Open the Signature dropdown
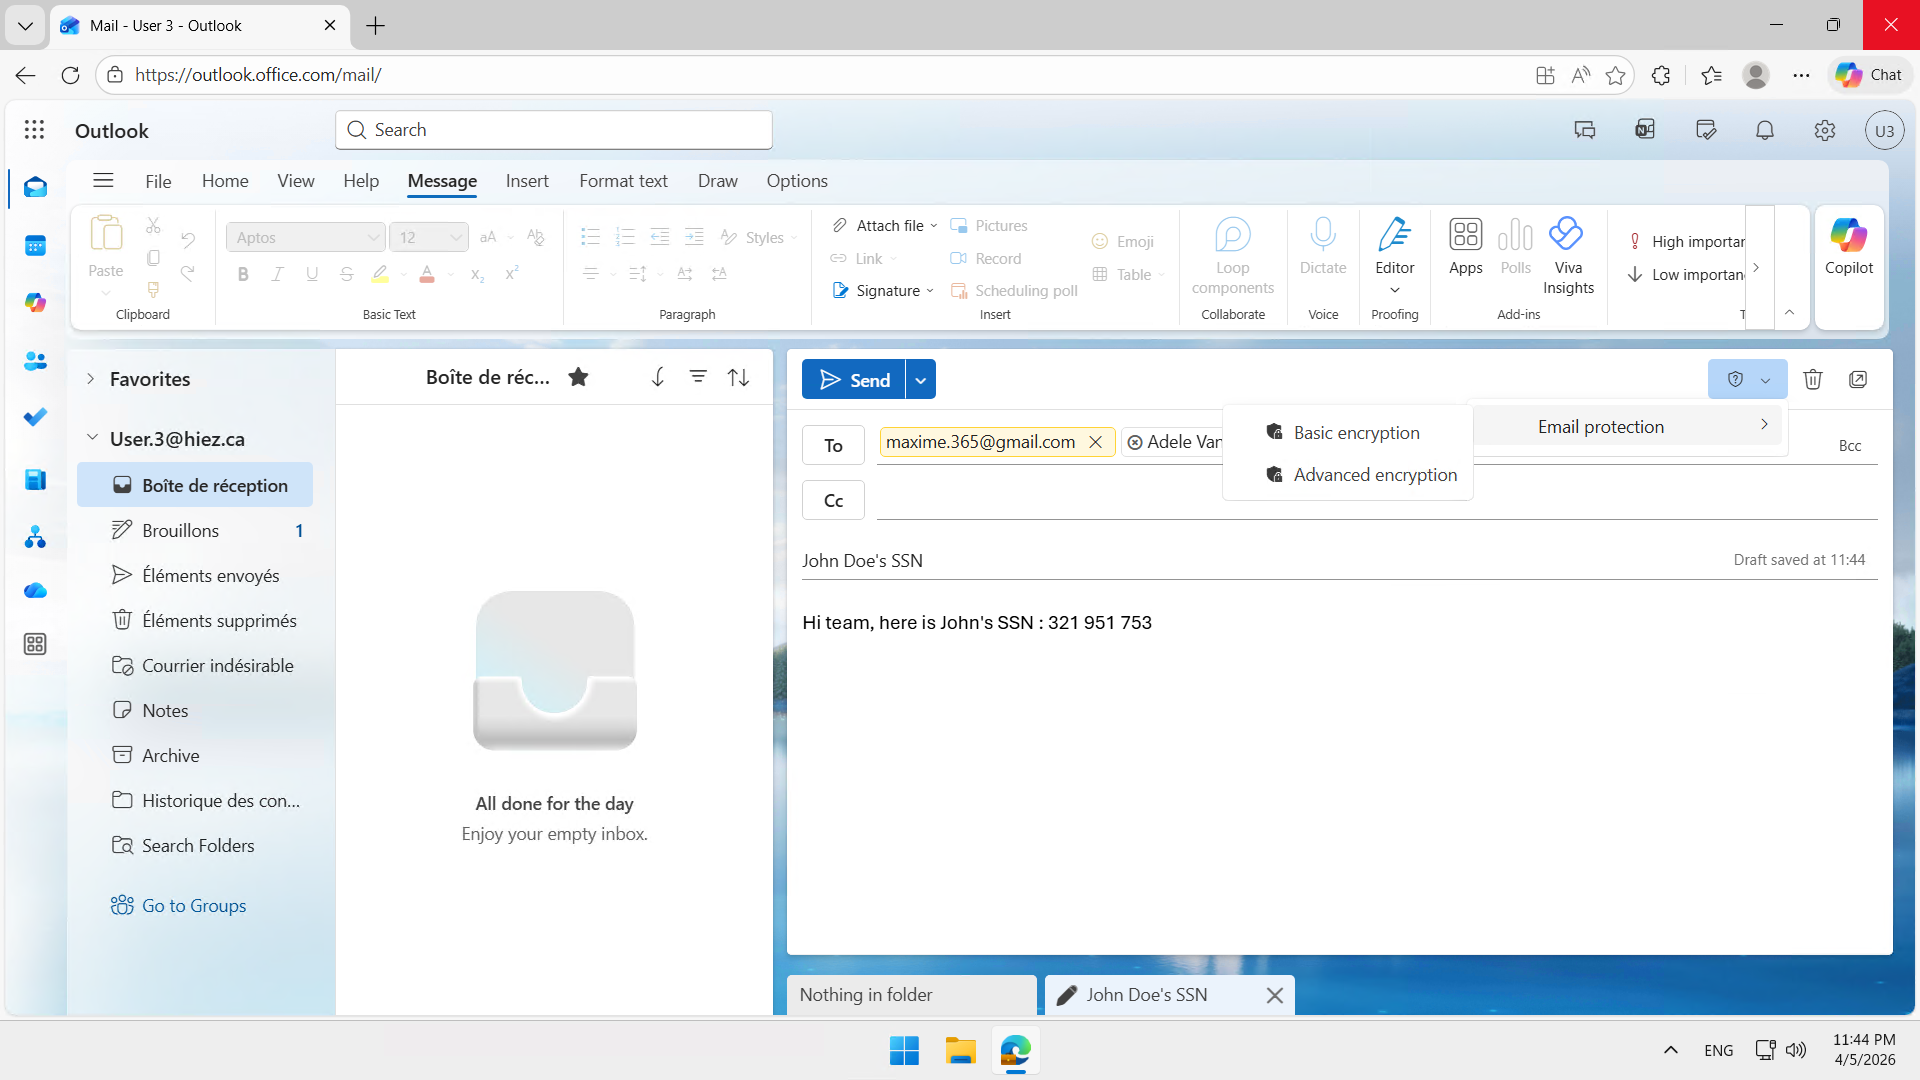The height and width of the screenshot is (1080, 1920). tap(883, 291)
